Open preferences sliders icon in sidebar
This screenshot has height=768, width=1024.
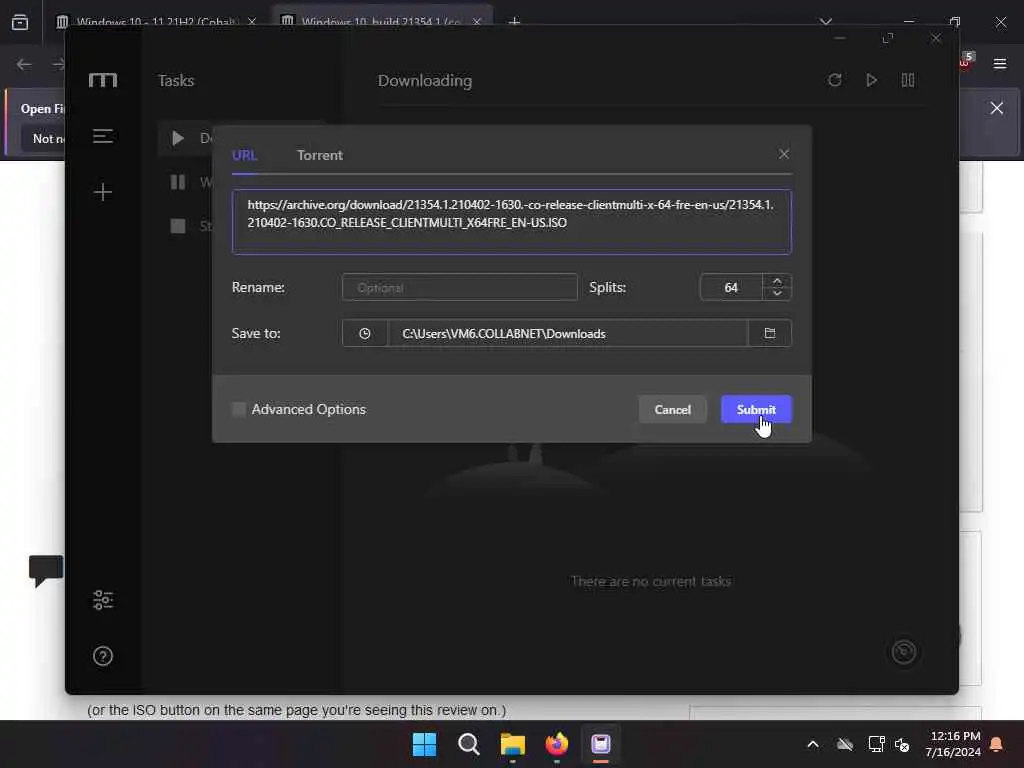103,600
